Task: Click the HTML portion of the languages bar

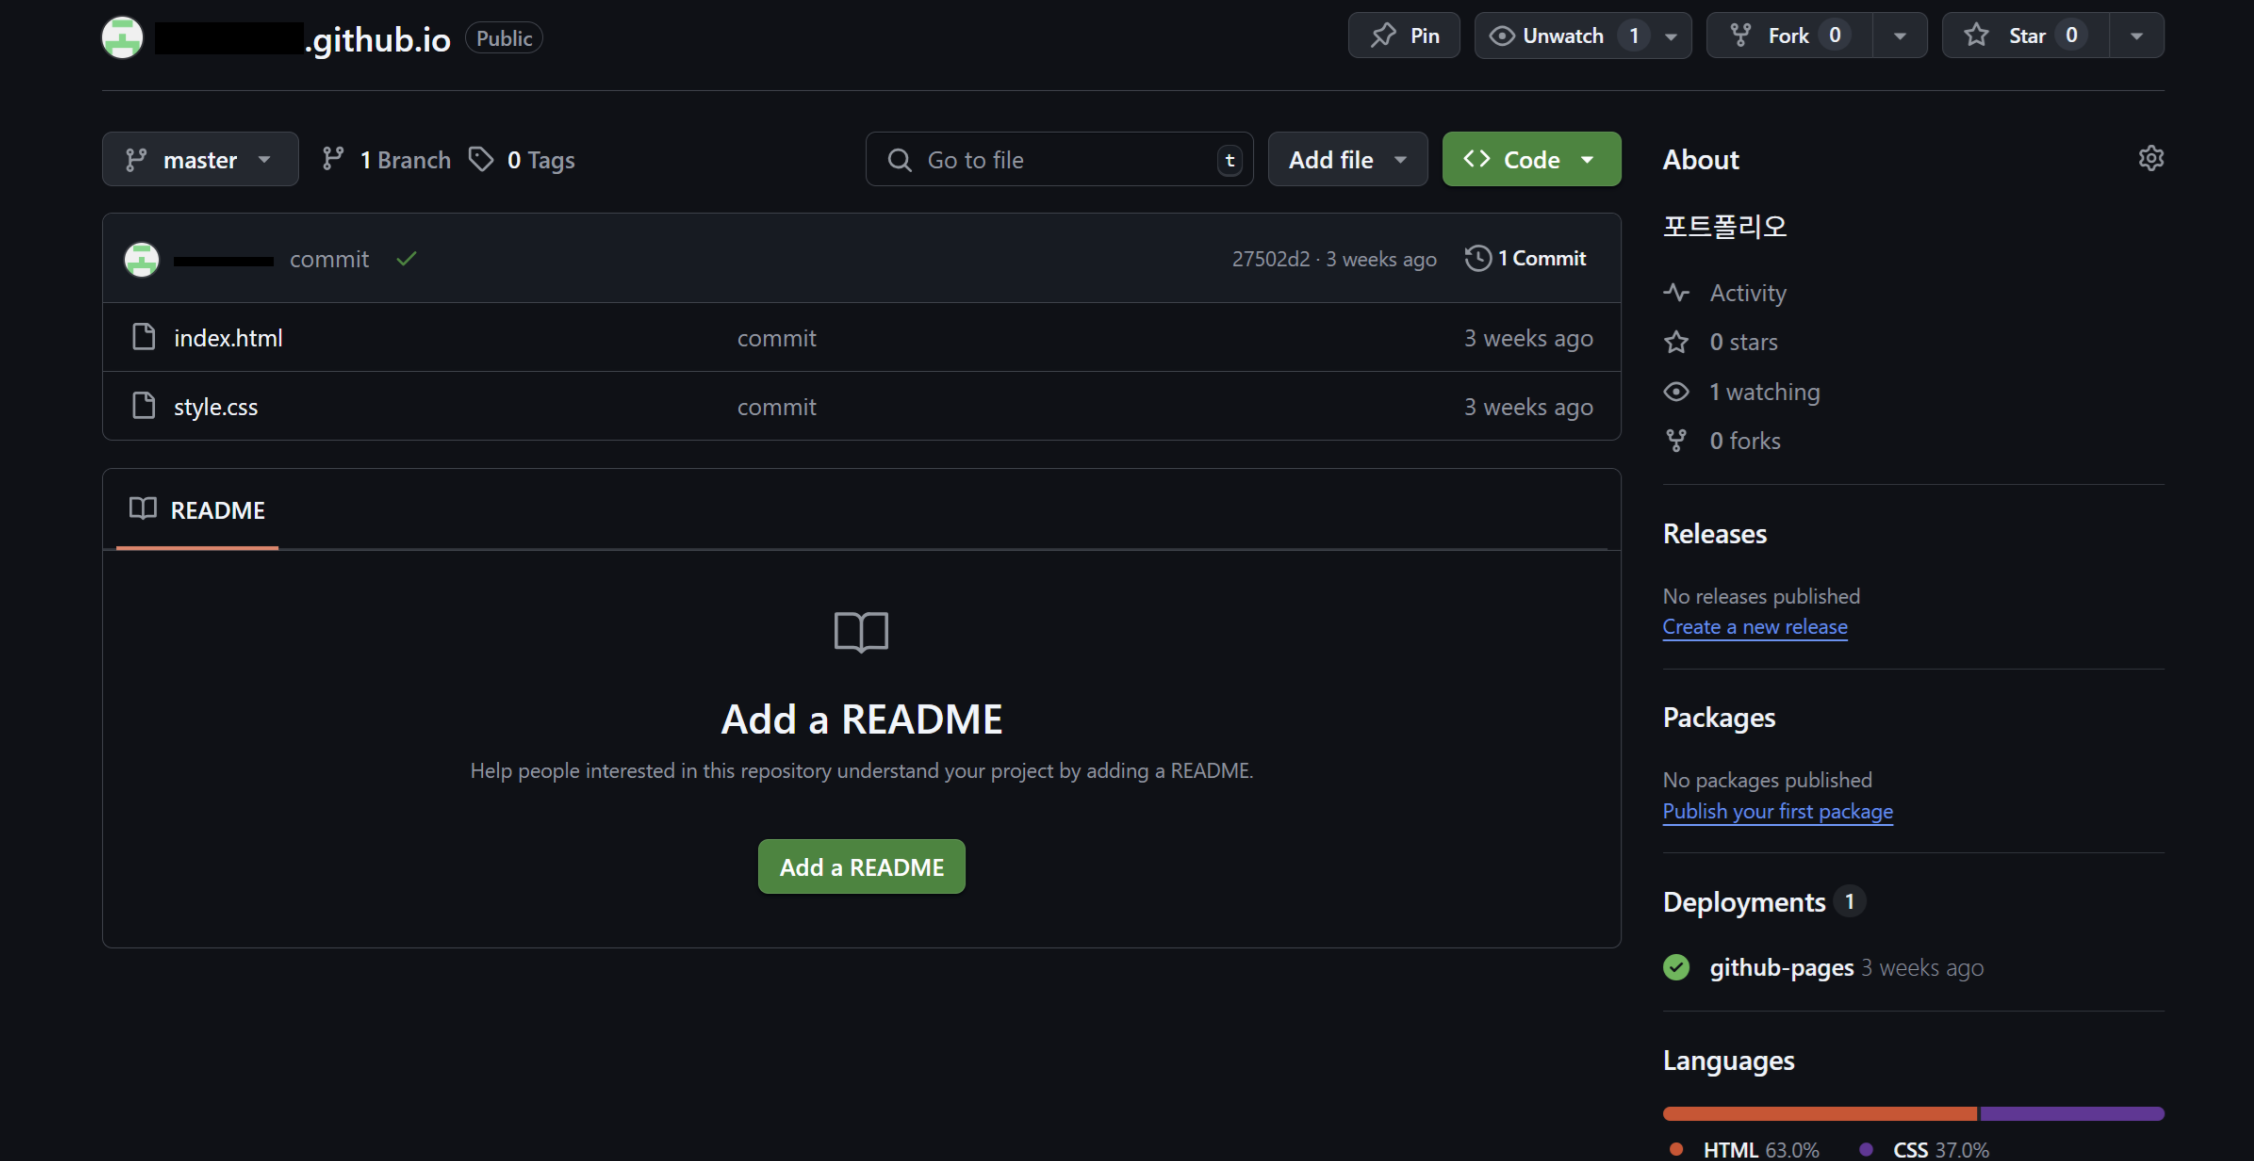Action: coord(1818,1113)
